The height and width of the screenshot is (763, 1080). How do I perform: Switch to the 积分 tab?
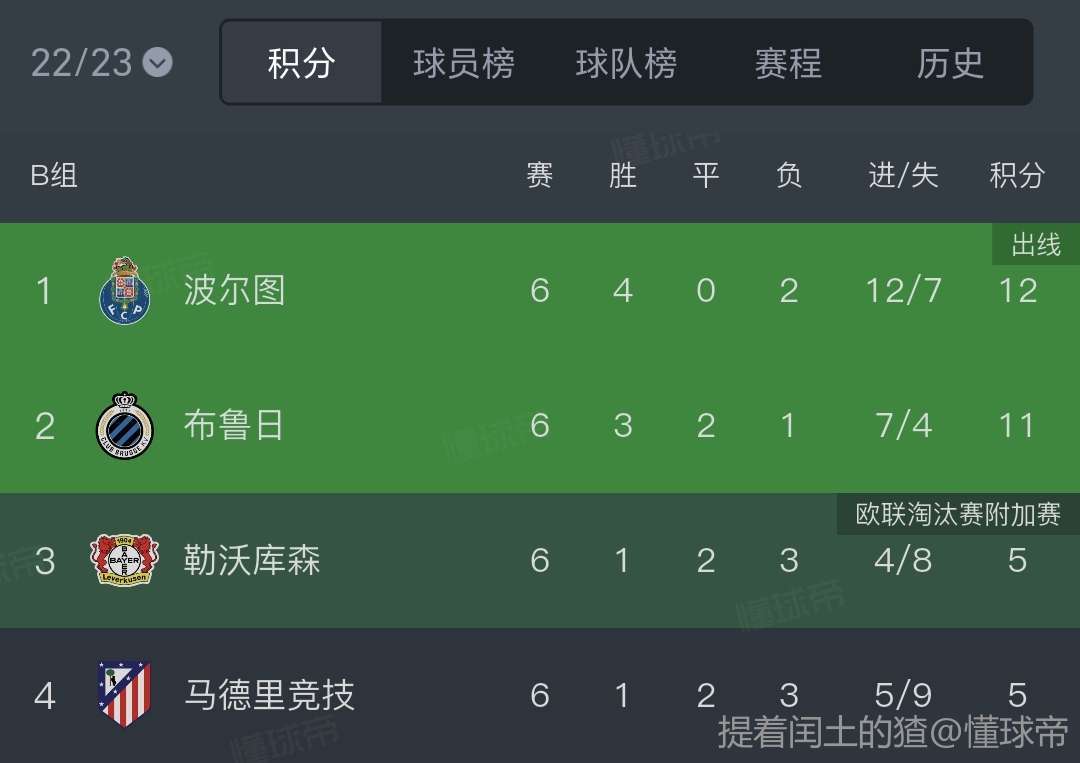tap(301, 63)
